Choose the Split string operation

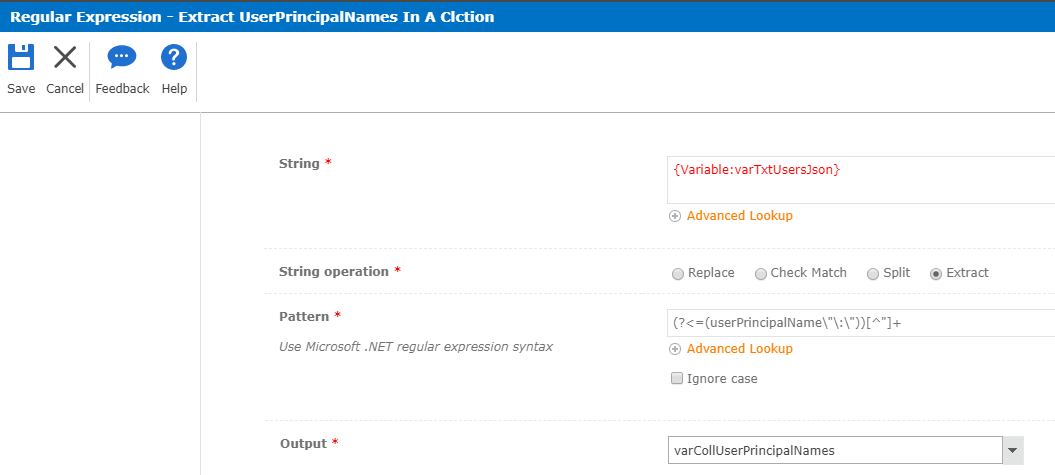click(x=873, y=273)
